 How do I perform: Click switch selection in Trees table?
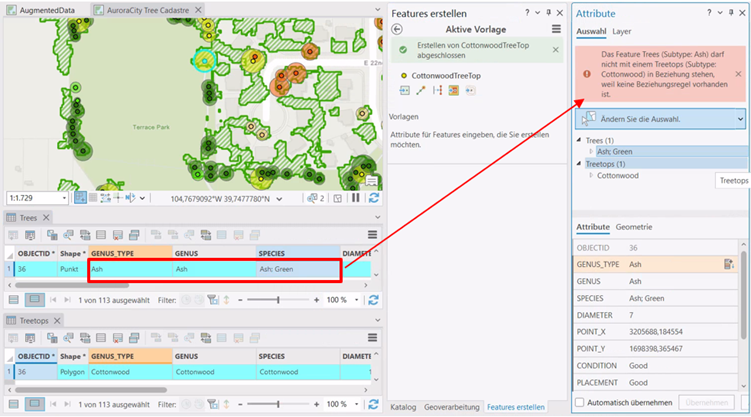pos(85,235)
